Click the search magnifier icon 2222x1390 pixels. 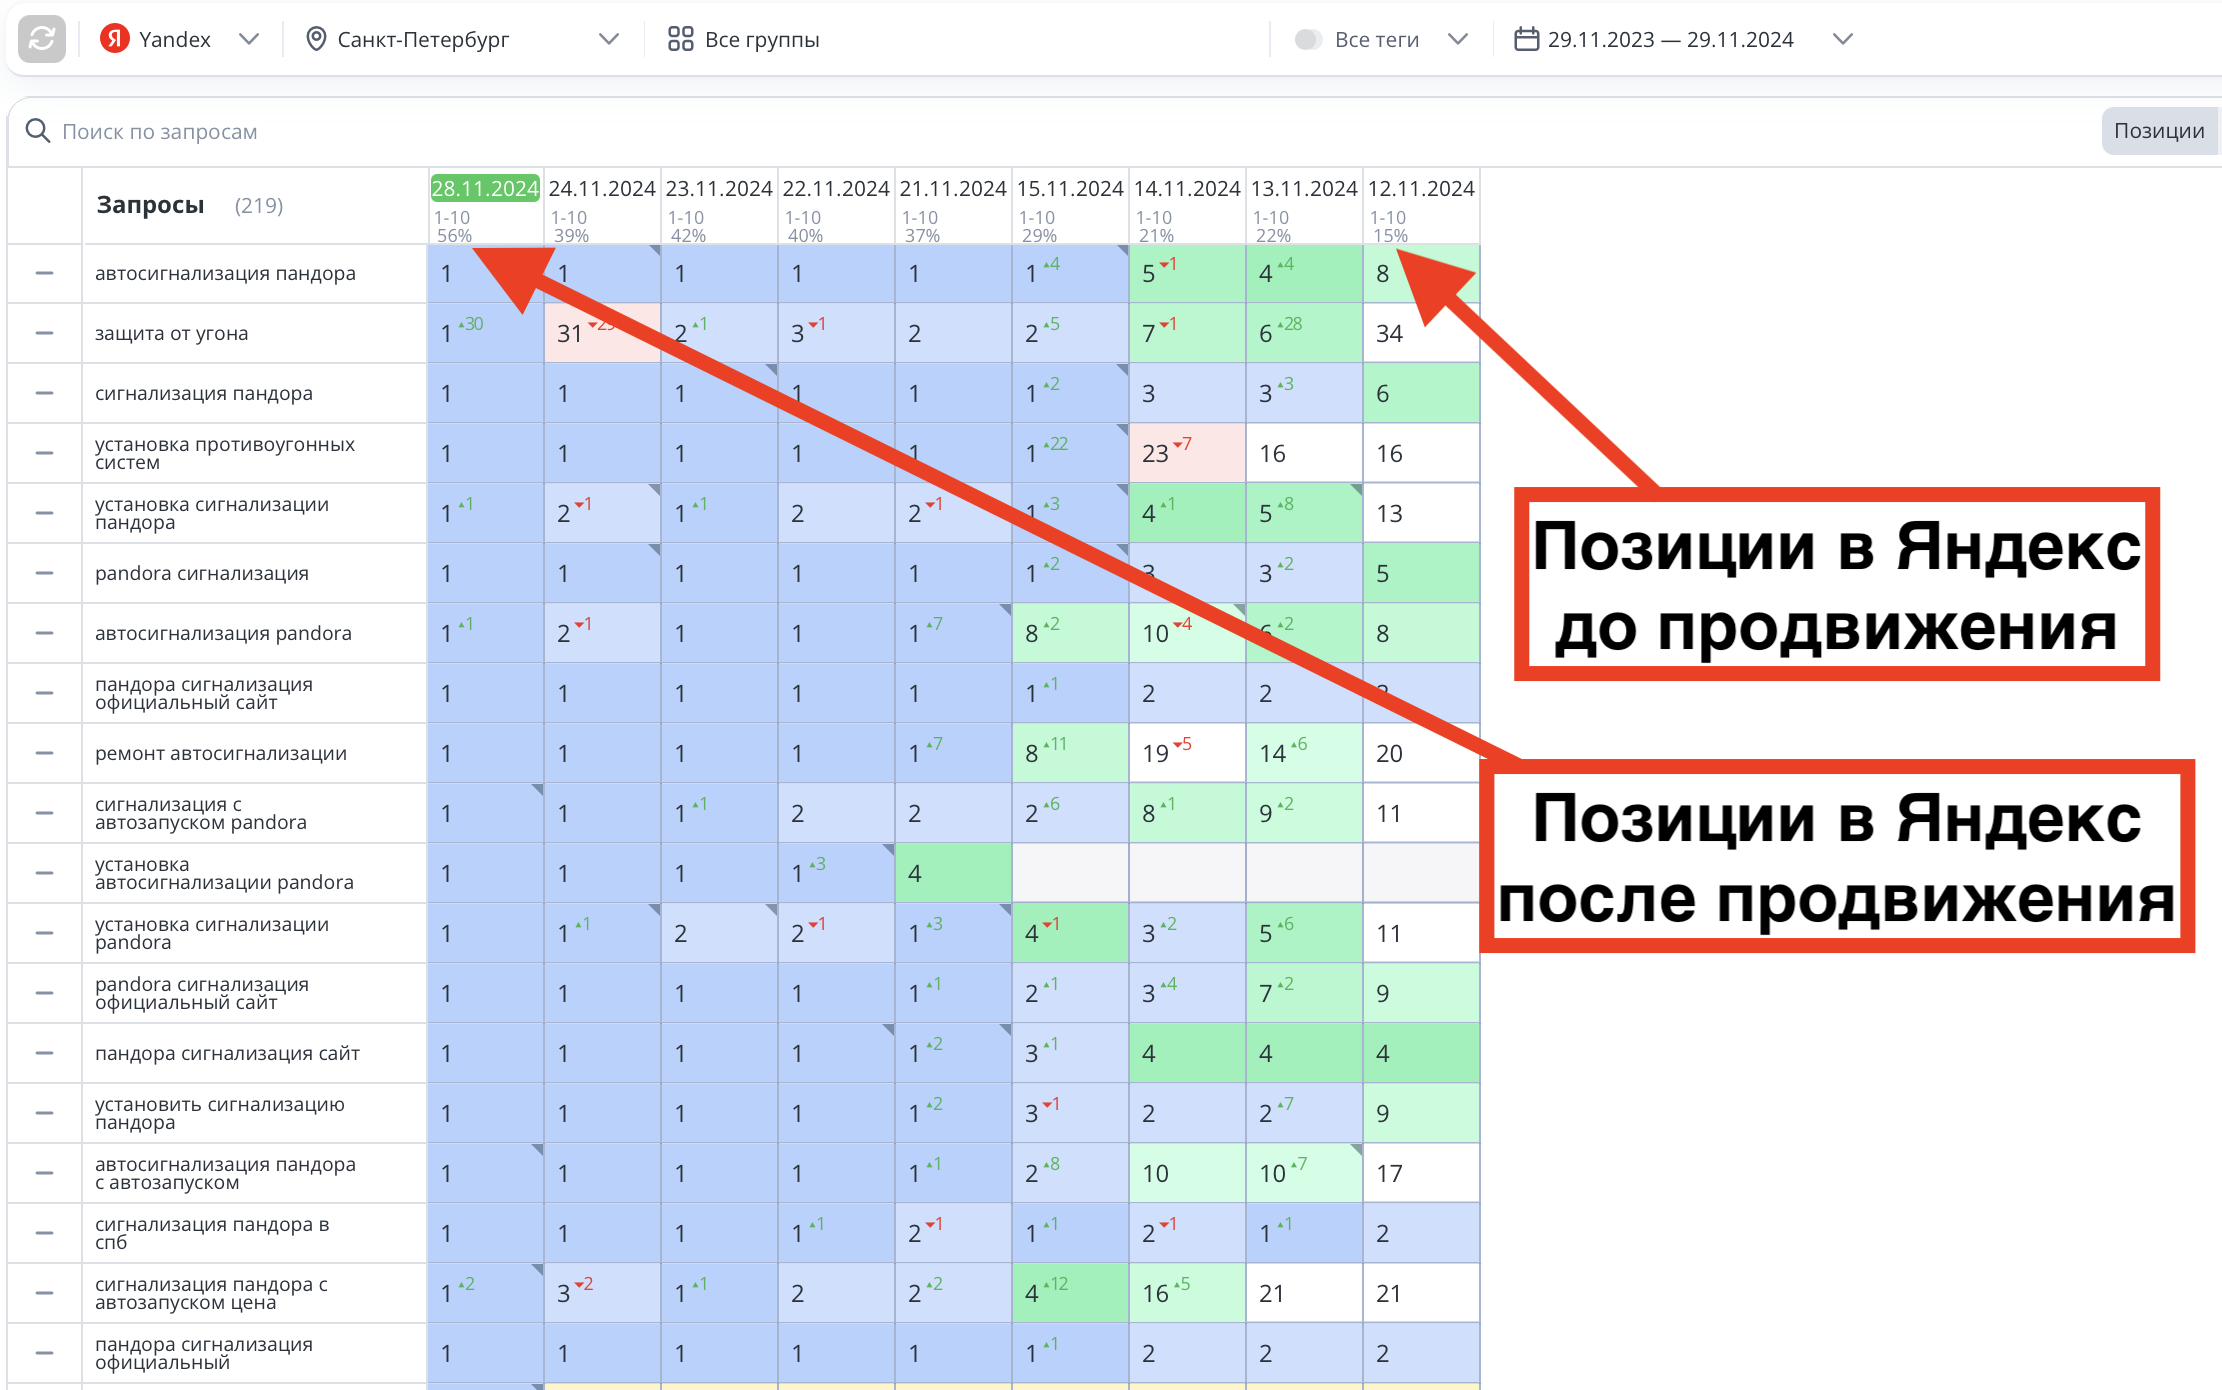pyautogui.click(x=38, y=131)
